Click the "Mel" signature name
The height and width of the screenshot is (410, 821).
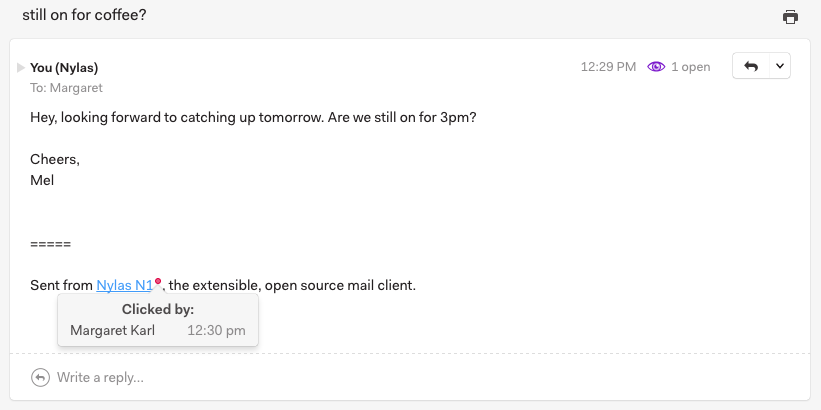[x=42, y=180]
